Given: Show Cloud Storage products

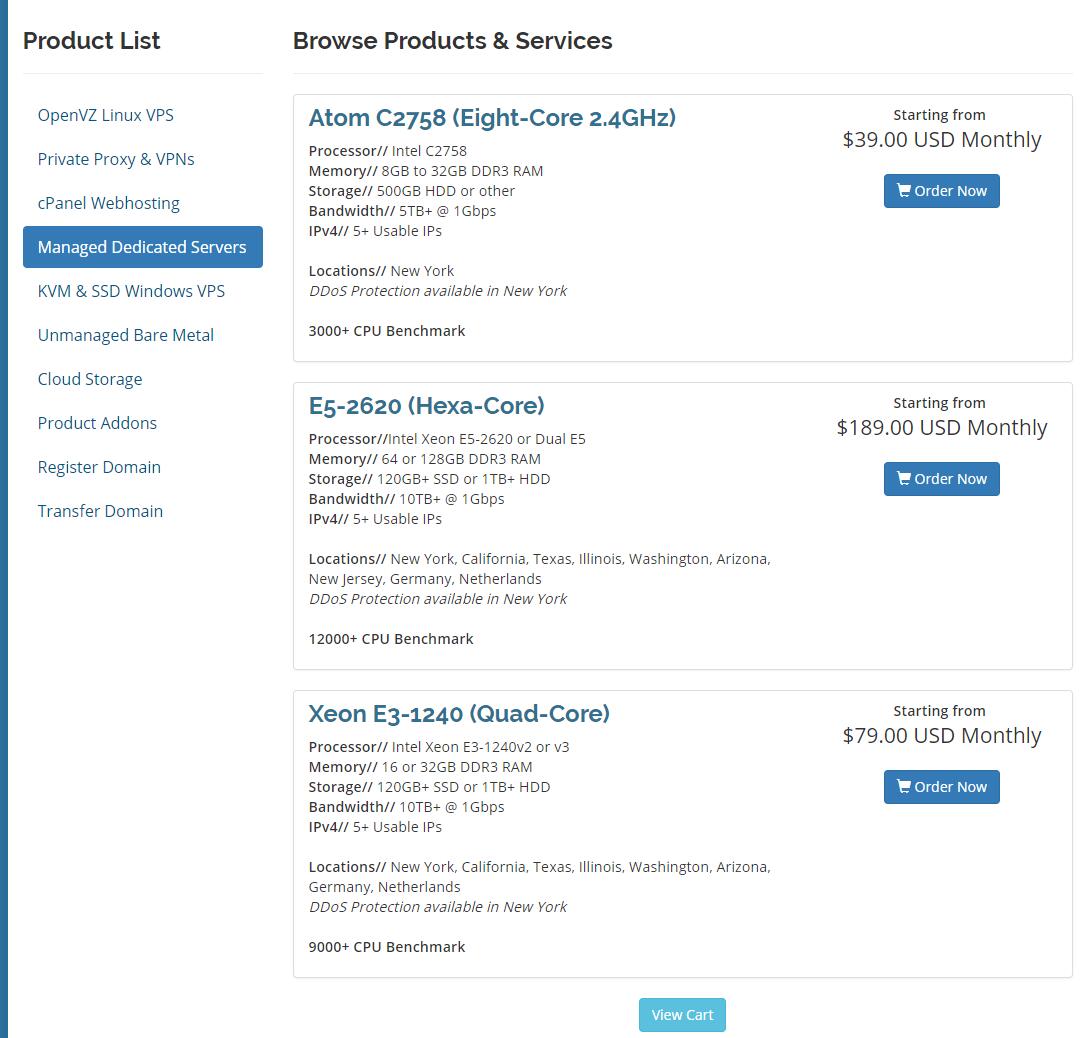Looking at the screenshot, I should point(90,379).
